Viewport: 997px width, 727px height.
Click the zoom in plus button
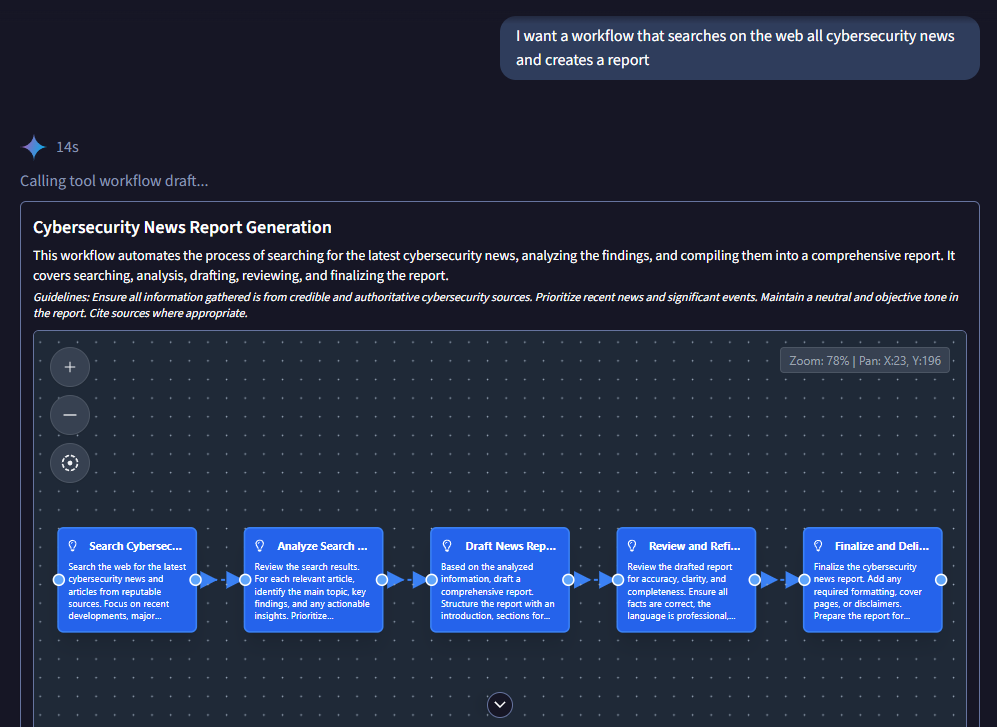(x=70, y=367)
